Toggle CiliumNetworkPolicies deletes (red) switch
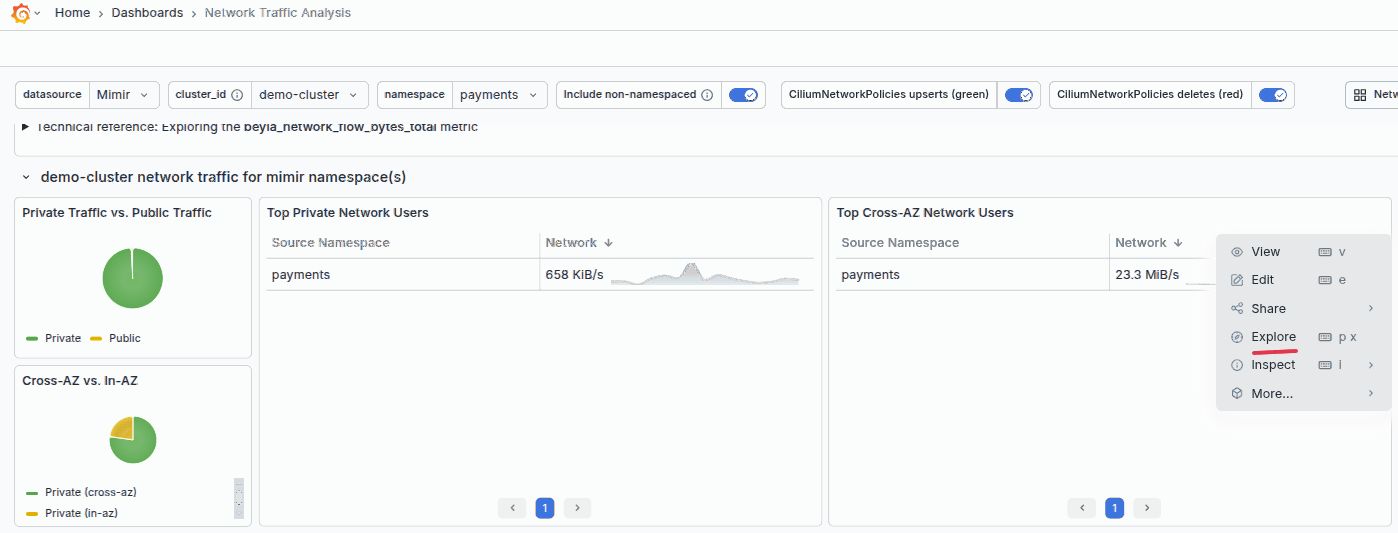 [1273, 95]
